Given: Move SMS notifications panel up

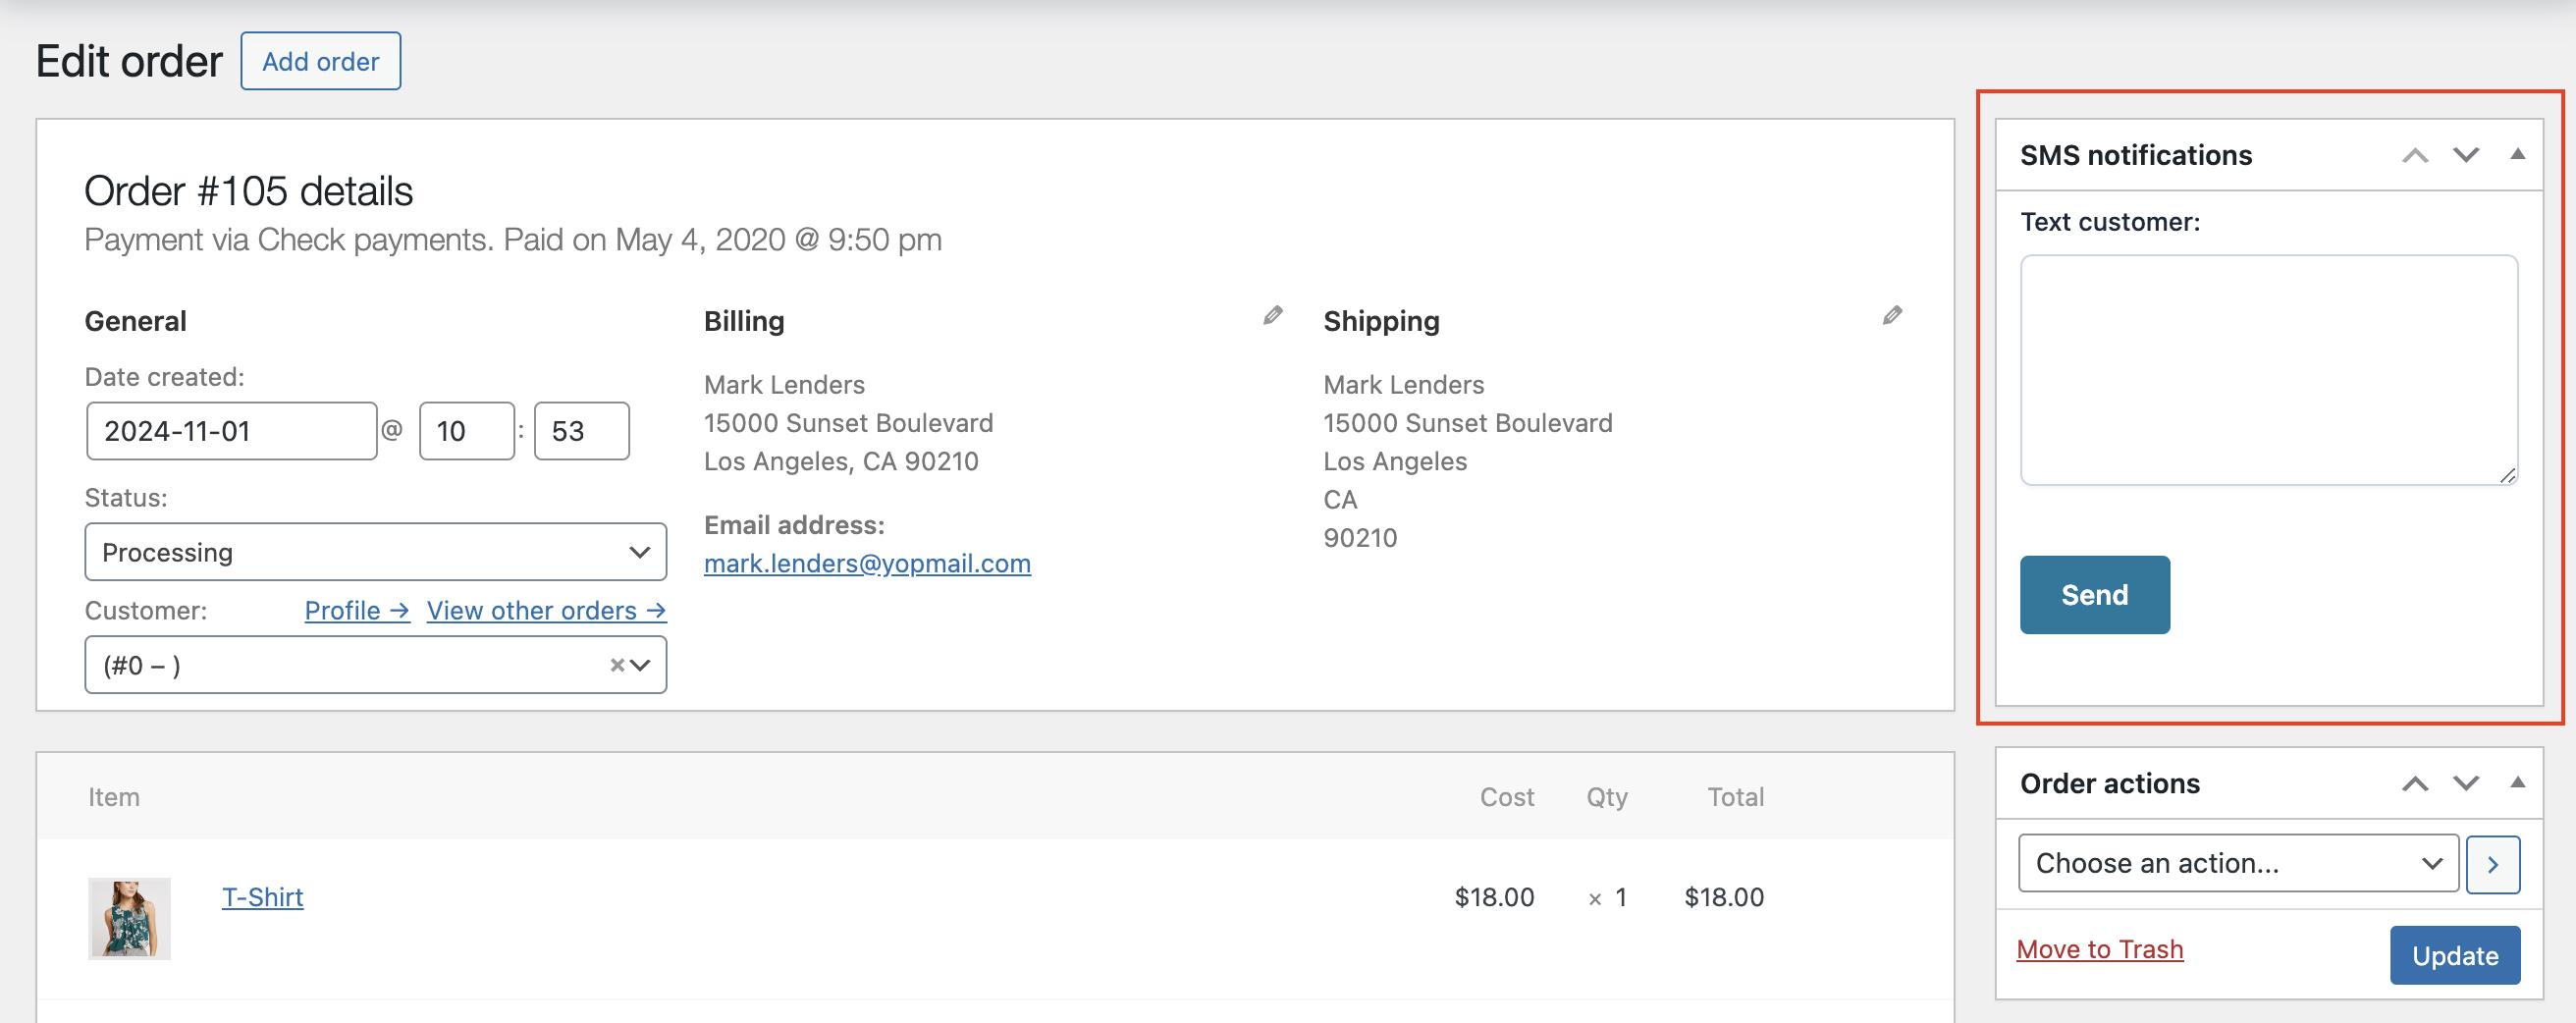Looking at the screenshot, I should pos(2415,155).
